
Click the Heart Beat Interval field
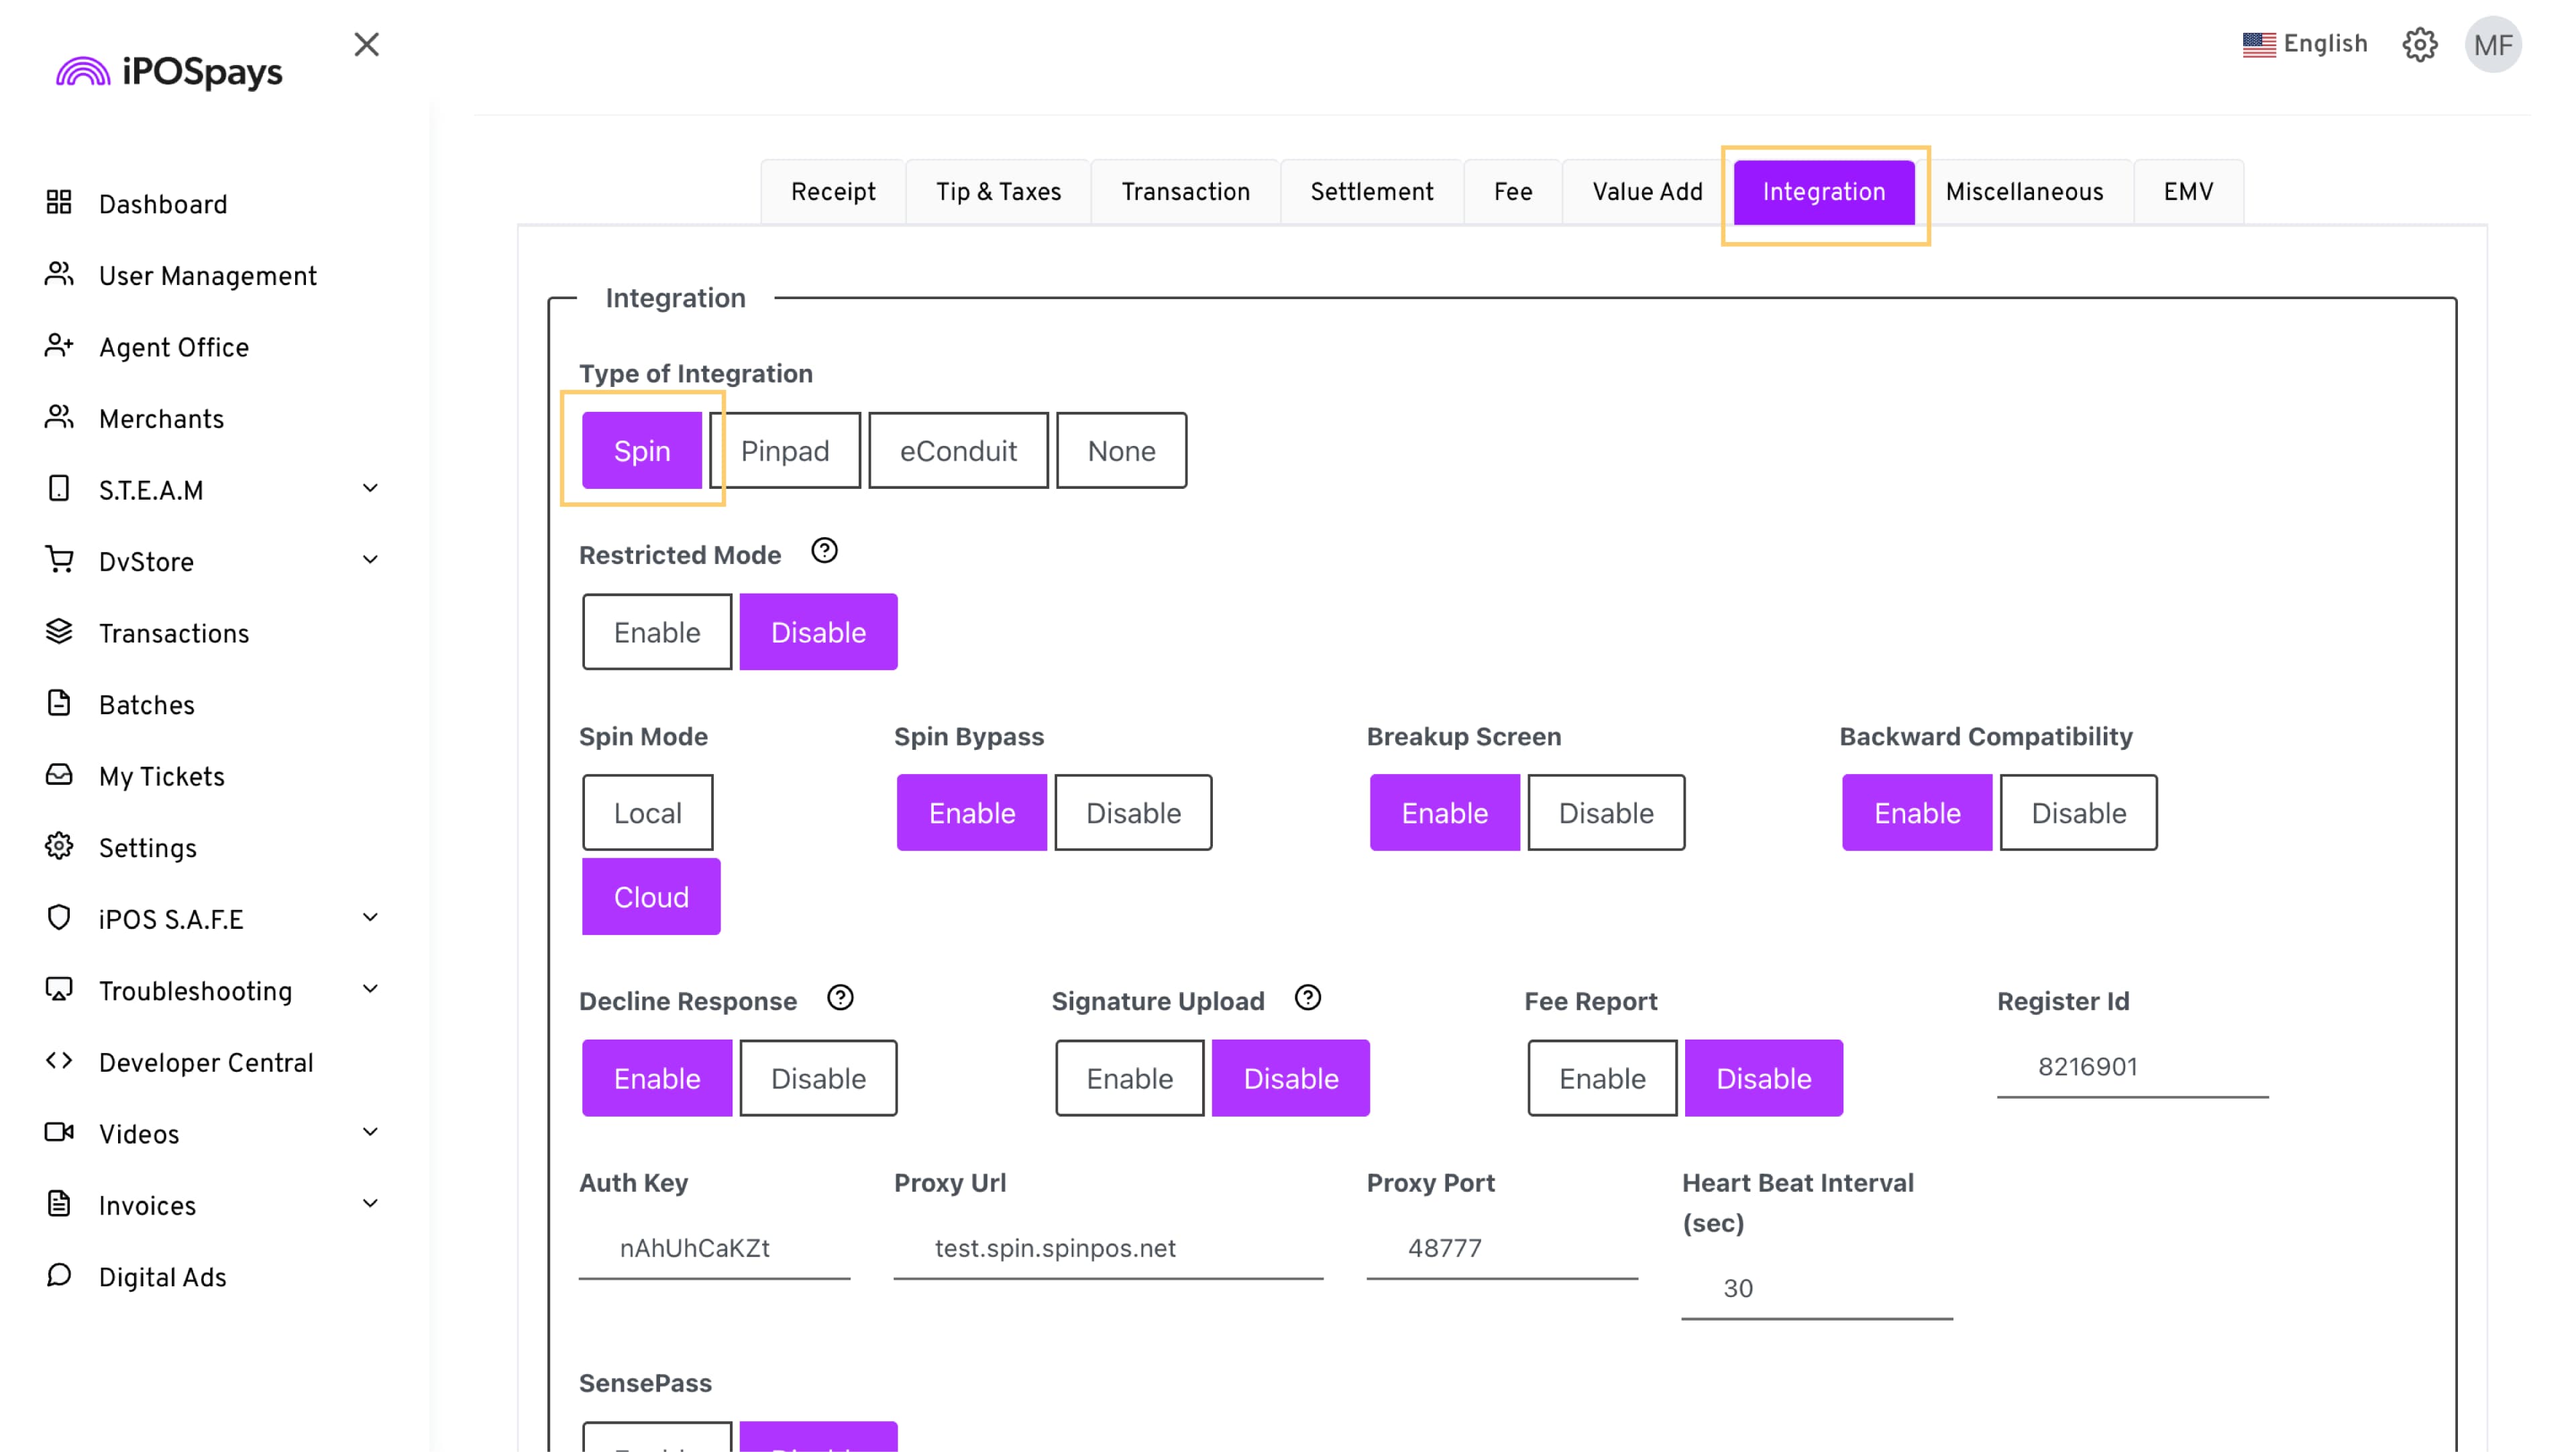point(1817,1289)
